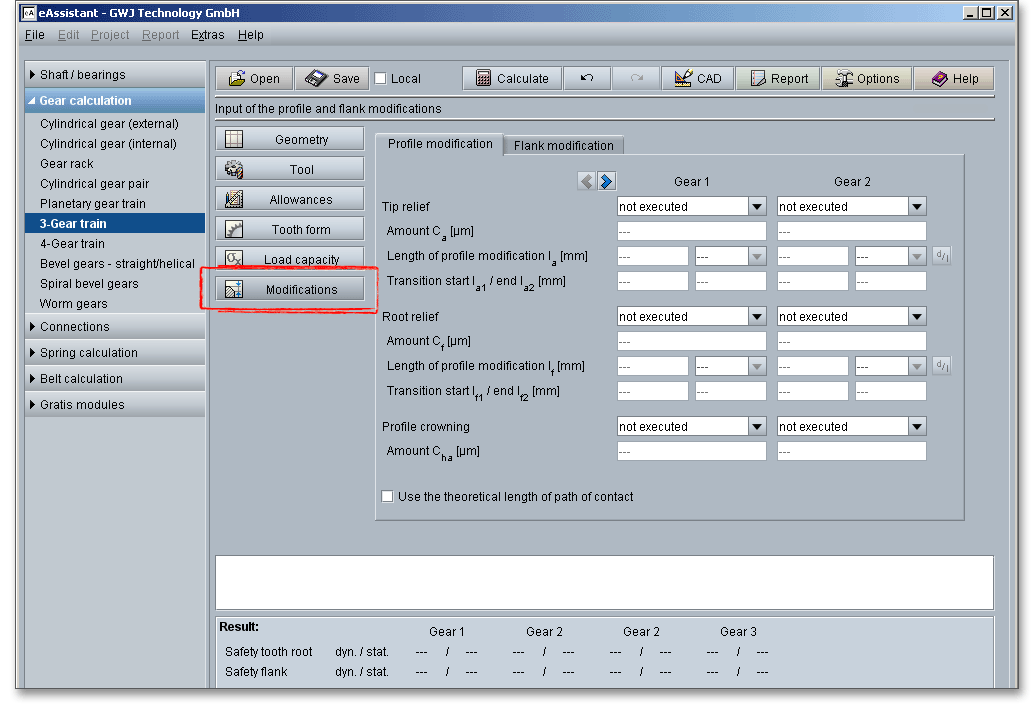Expand the Spring calculation section

[89, 353]
